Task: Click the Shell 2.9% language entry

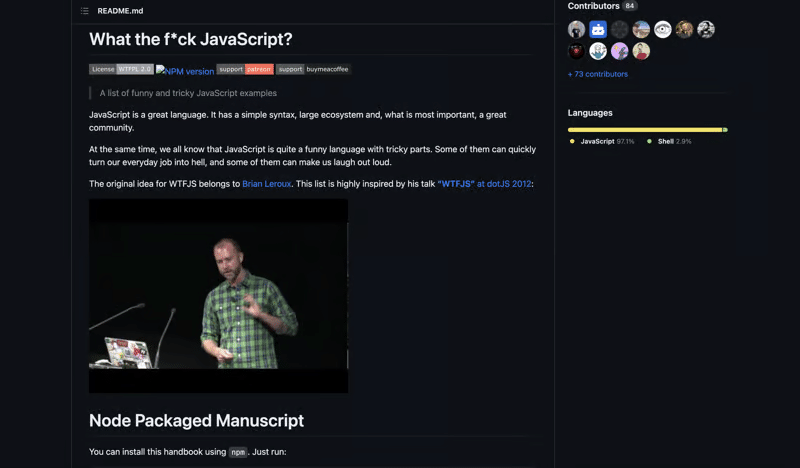Action: click(x=674, y=142)
